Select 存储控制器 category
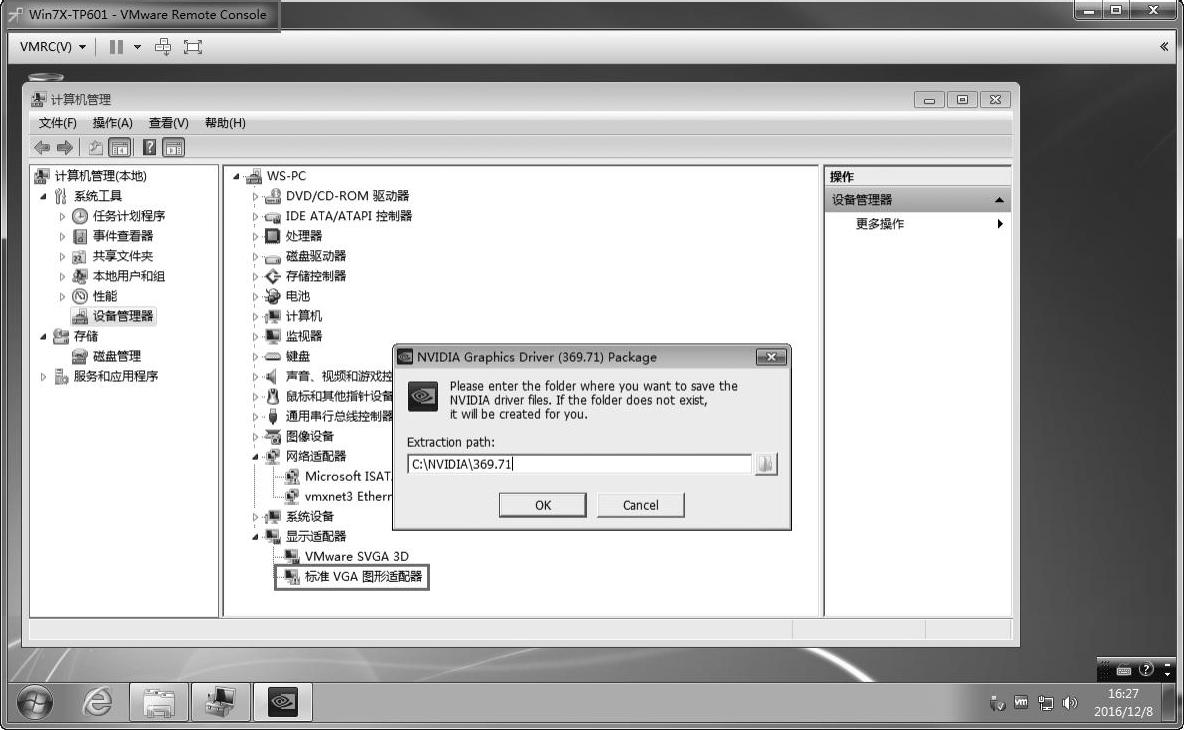Viewport: 1184px width, 730px height. [316, 276]
